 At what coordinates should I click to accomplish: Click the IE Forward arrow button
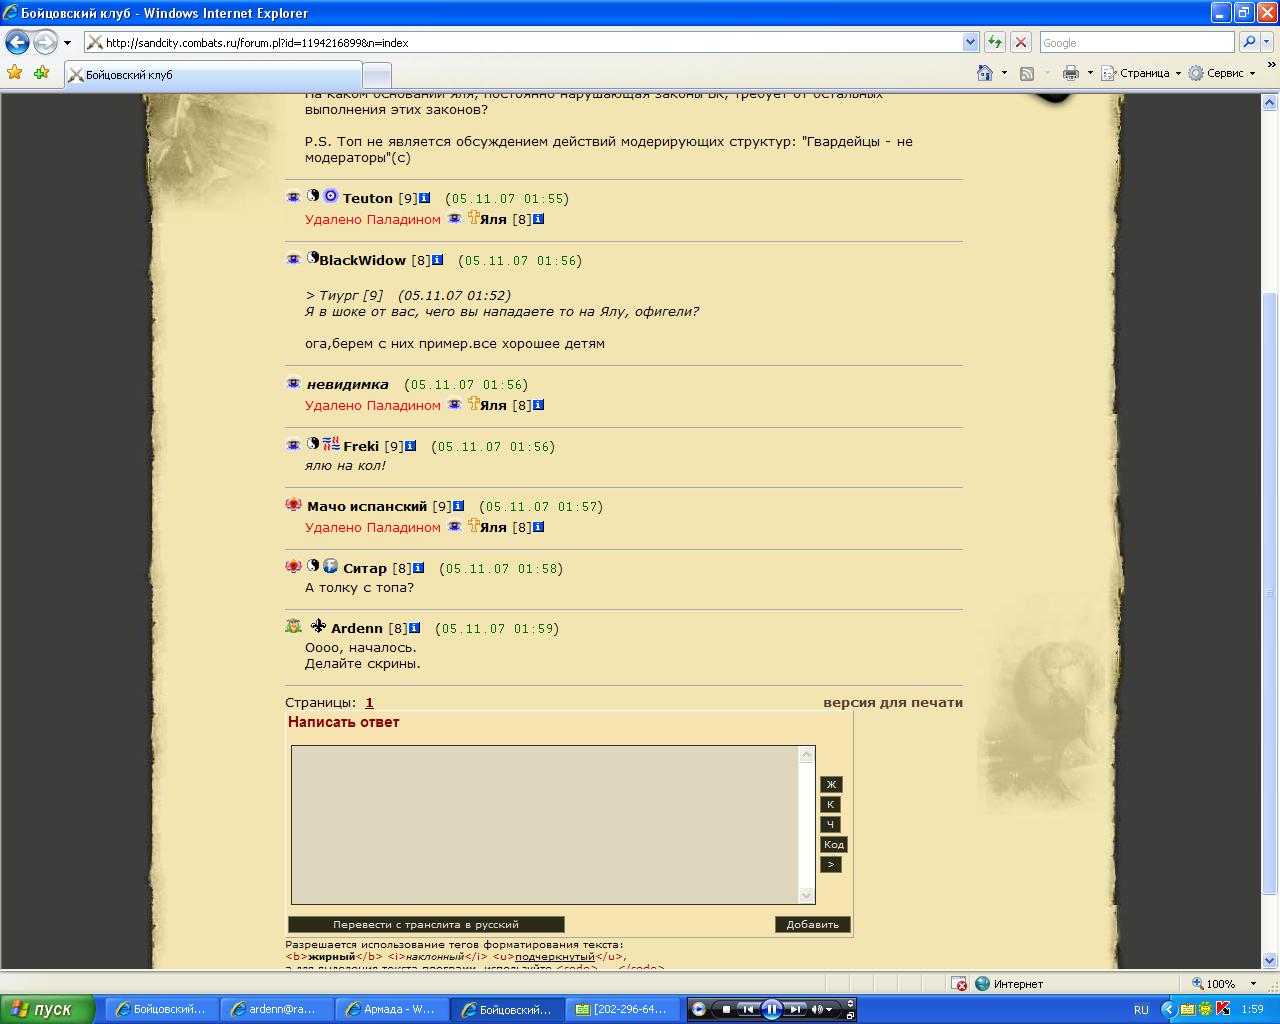(45, 42)
